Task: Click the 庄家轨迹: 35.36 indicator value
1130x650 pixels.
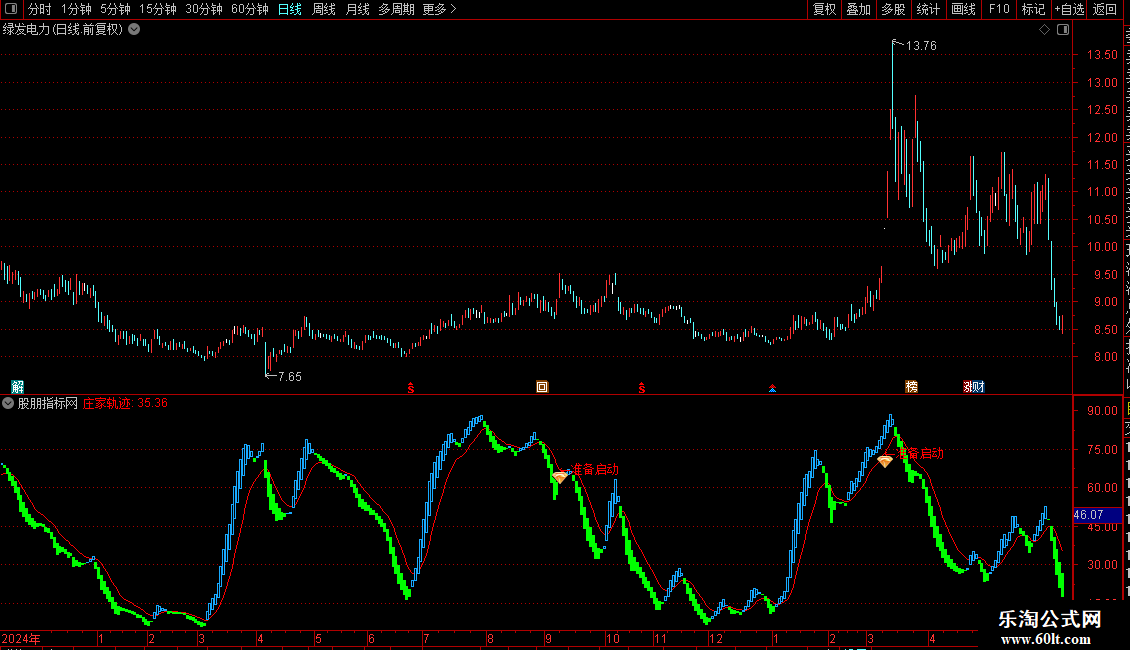Action: click(125, 404)
